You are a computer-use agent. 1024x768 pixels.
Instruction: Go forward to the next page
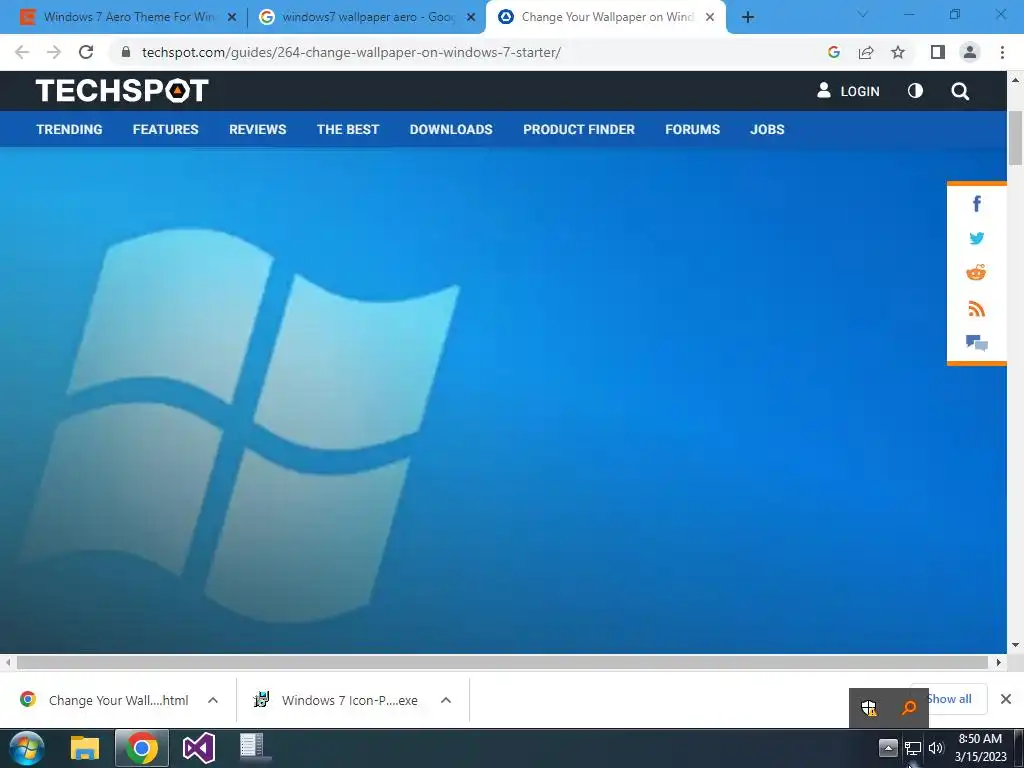[x=54, y=52]
